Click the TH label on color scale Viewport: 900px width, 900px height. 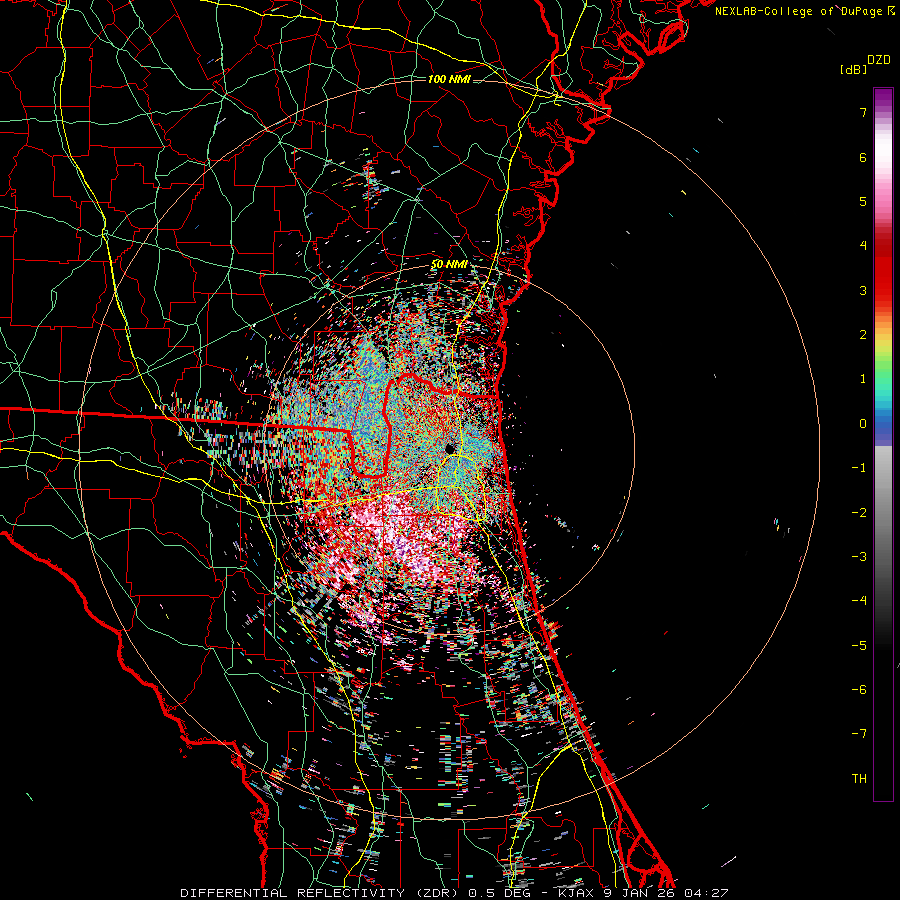[x=859, y=779]
